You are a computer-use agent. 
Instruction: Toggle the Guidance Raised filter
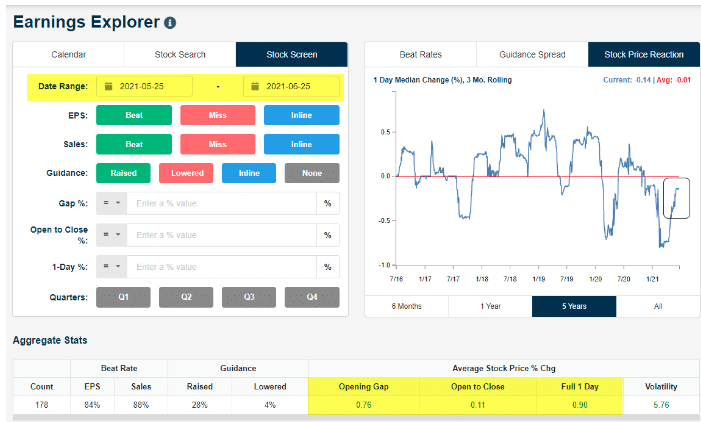click(123, 173)
